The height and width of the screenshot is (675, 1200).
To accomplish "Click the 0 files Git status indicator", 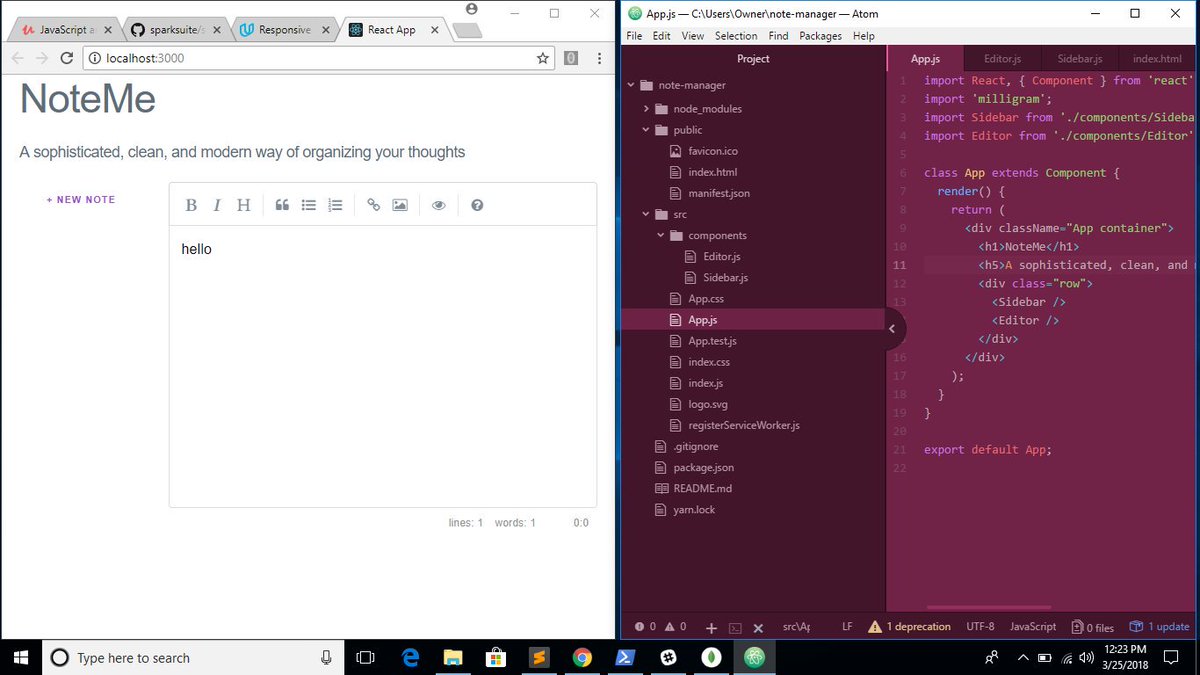I will [x=1092, y=627].
